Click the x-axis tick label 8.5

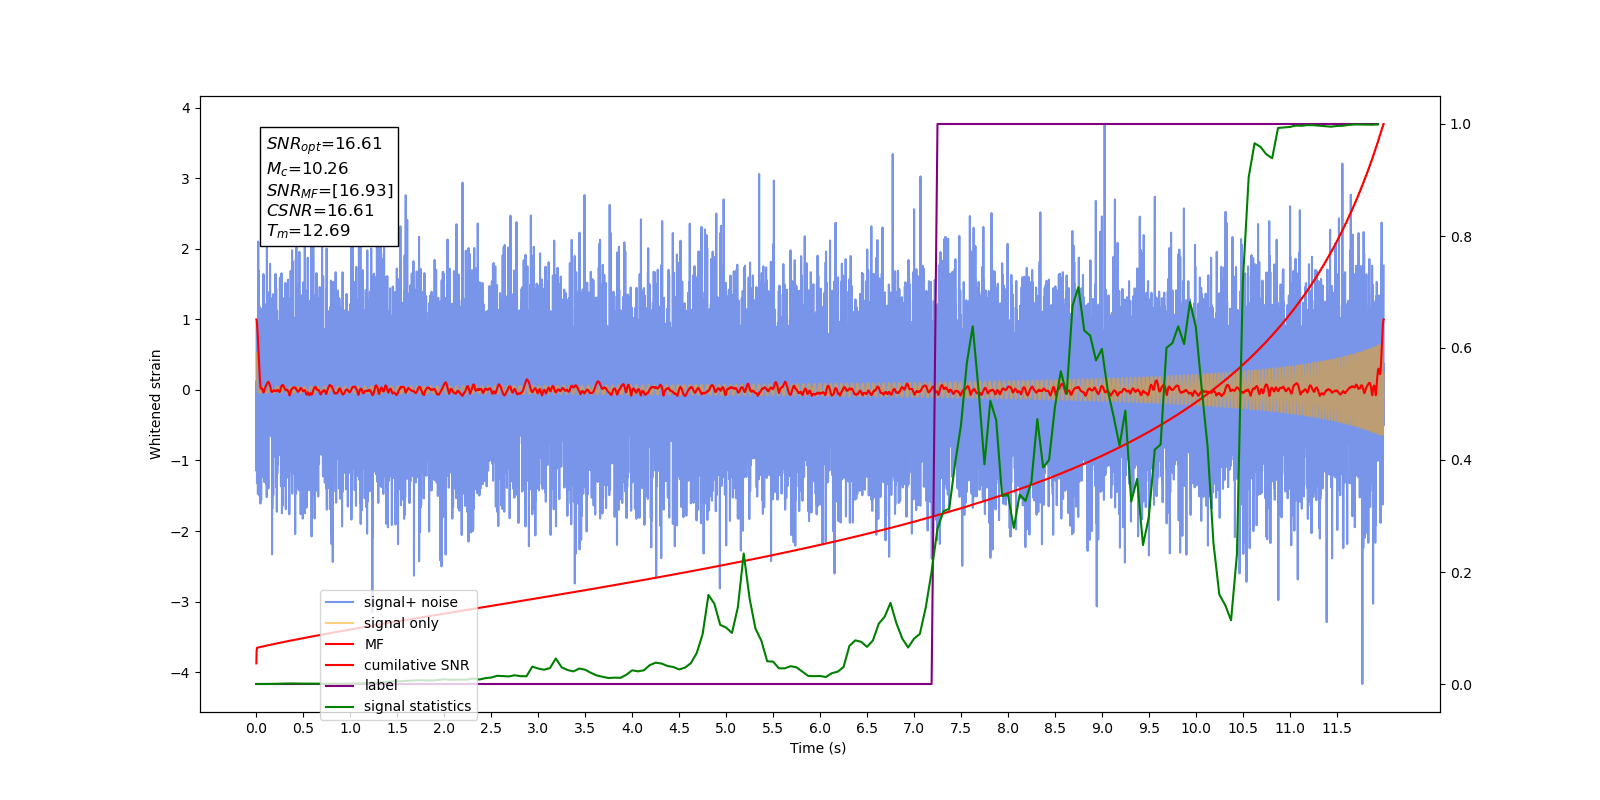pos(1055,728)
